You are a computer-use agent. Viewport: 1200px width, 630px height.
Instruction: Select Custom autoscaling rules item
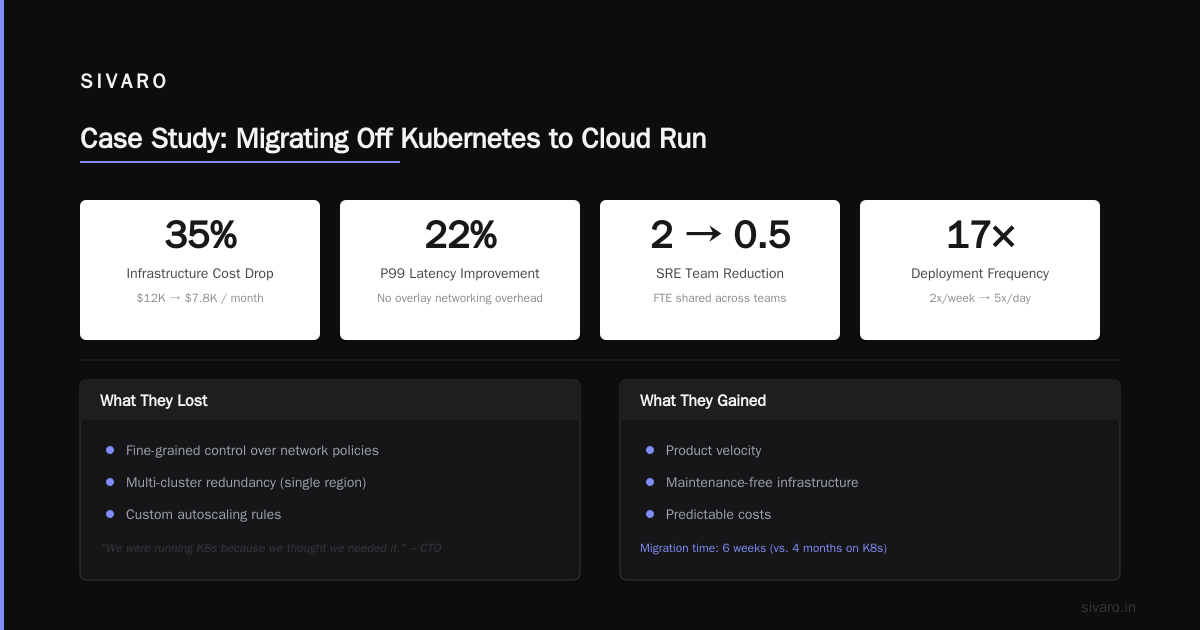tap(203, 514)
